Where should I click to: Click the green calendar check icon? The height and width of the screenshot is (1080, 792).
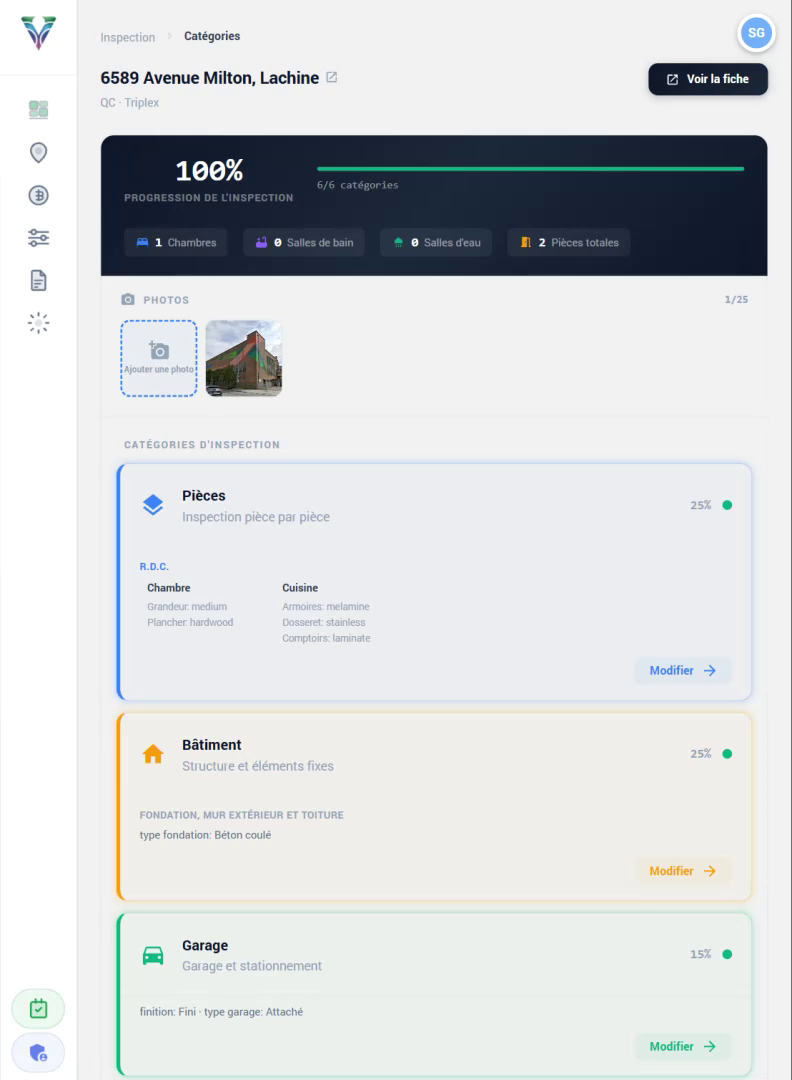[38, 1009]
